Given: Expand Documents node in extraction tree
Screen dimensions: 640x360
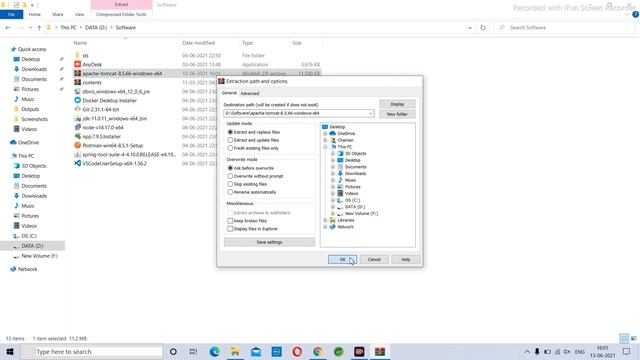Looking at the screenshot, I should pos(333,167).
